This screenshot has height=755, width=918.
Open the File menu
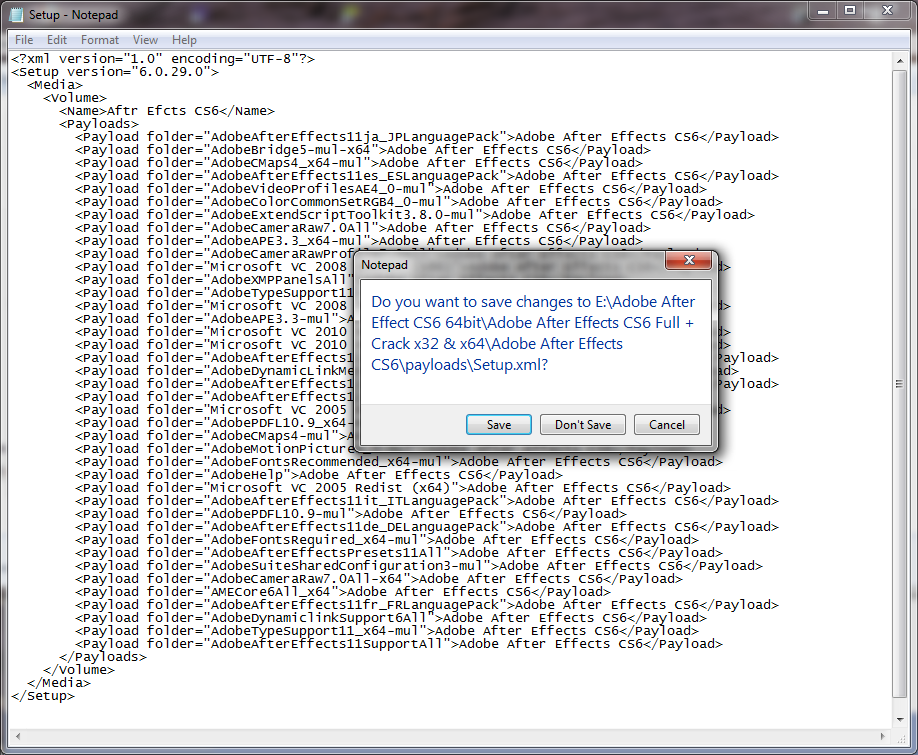[x=24, y=40]
